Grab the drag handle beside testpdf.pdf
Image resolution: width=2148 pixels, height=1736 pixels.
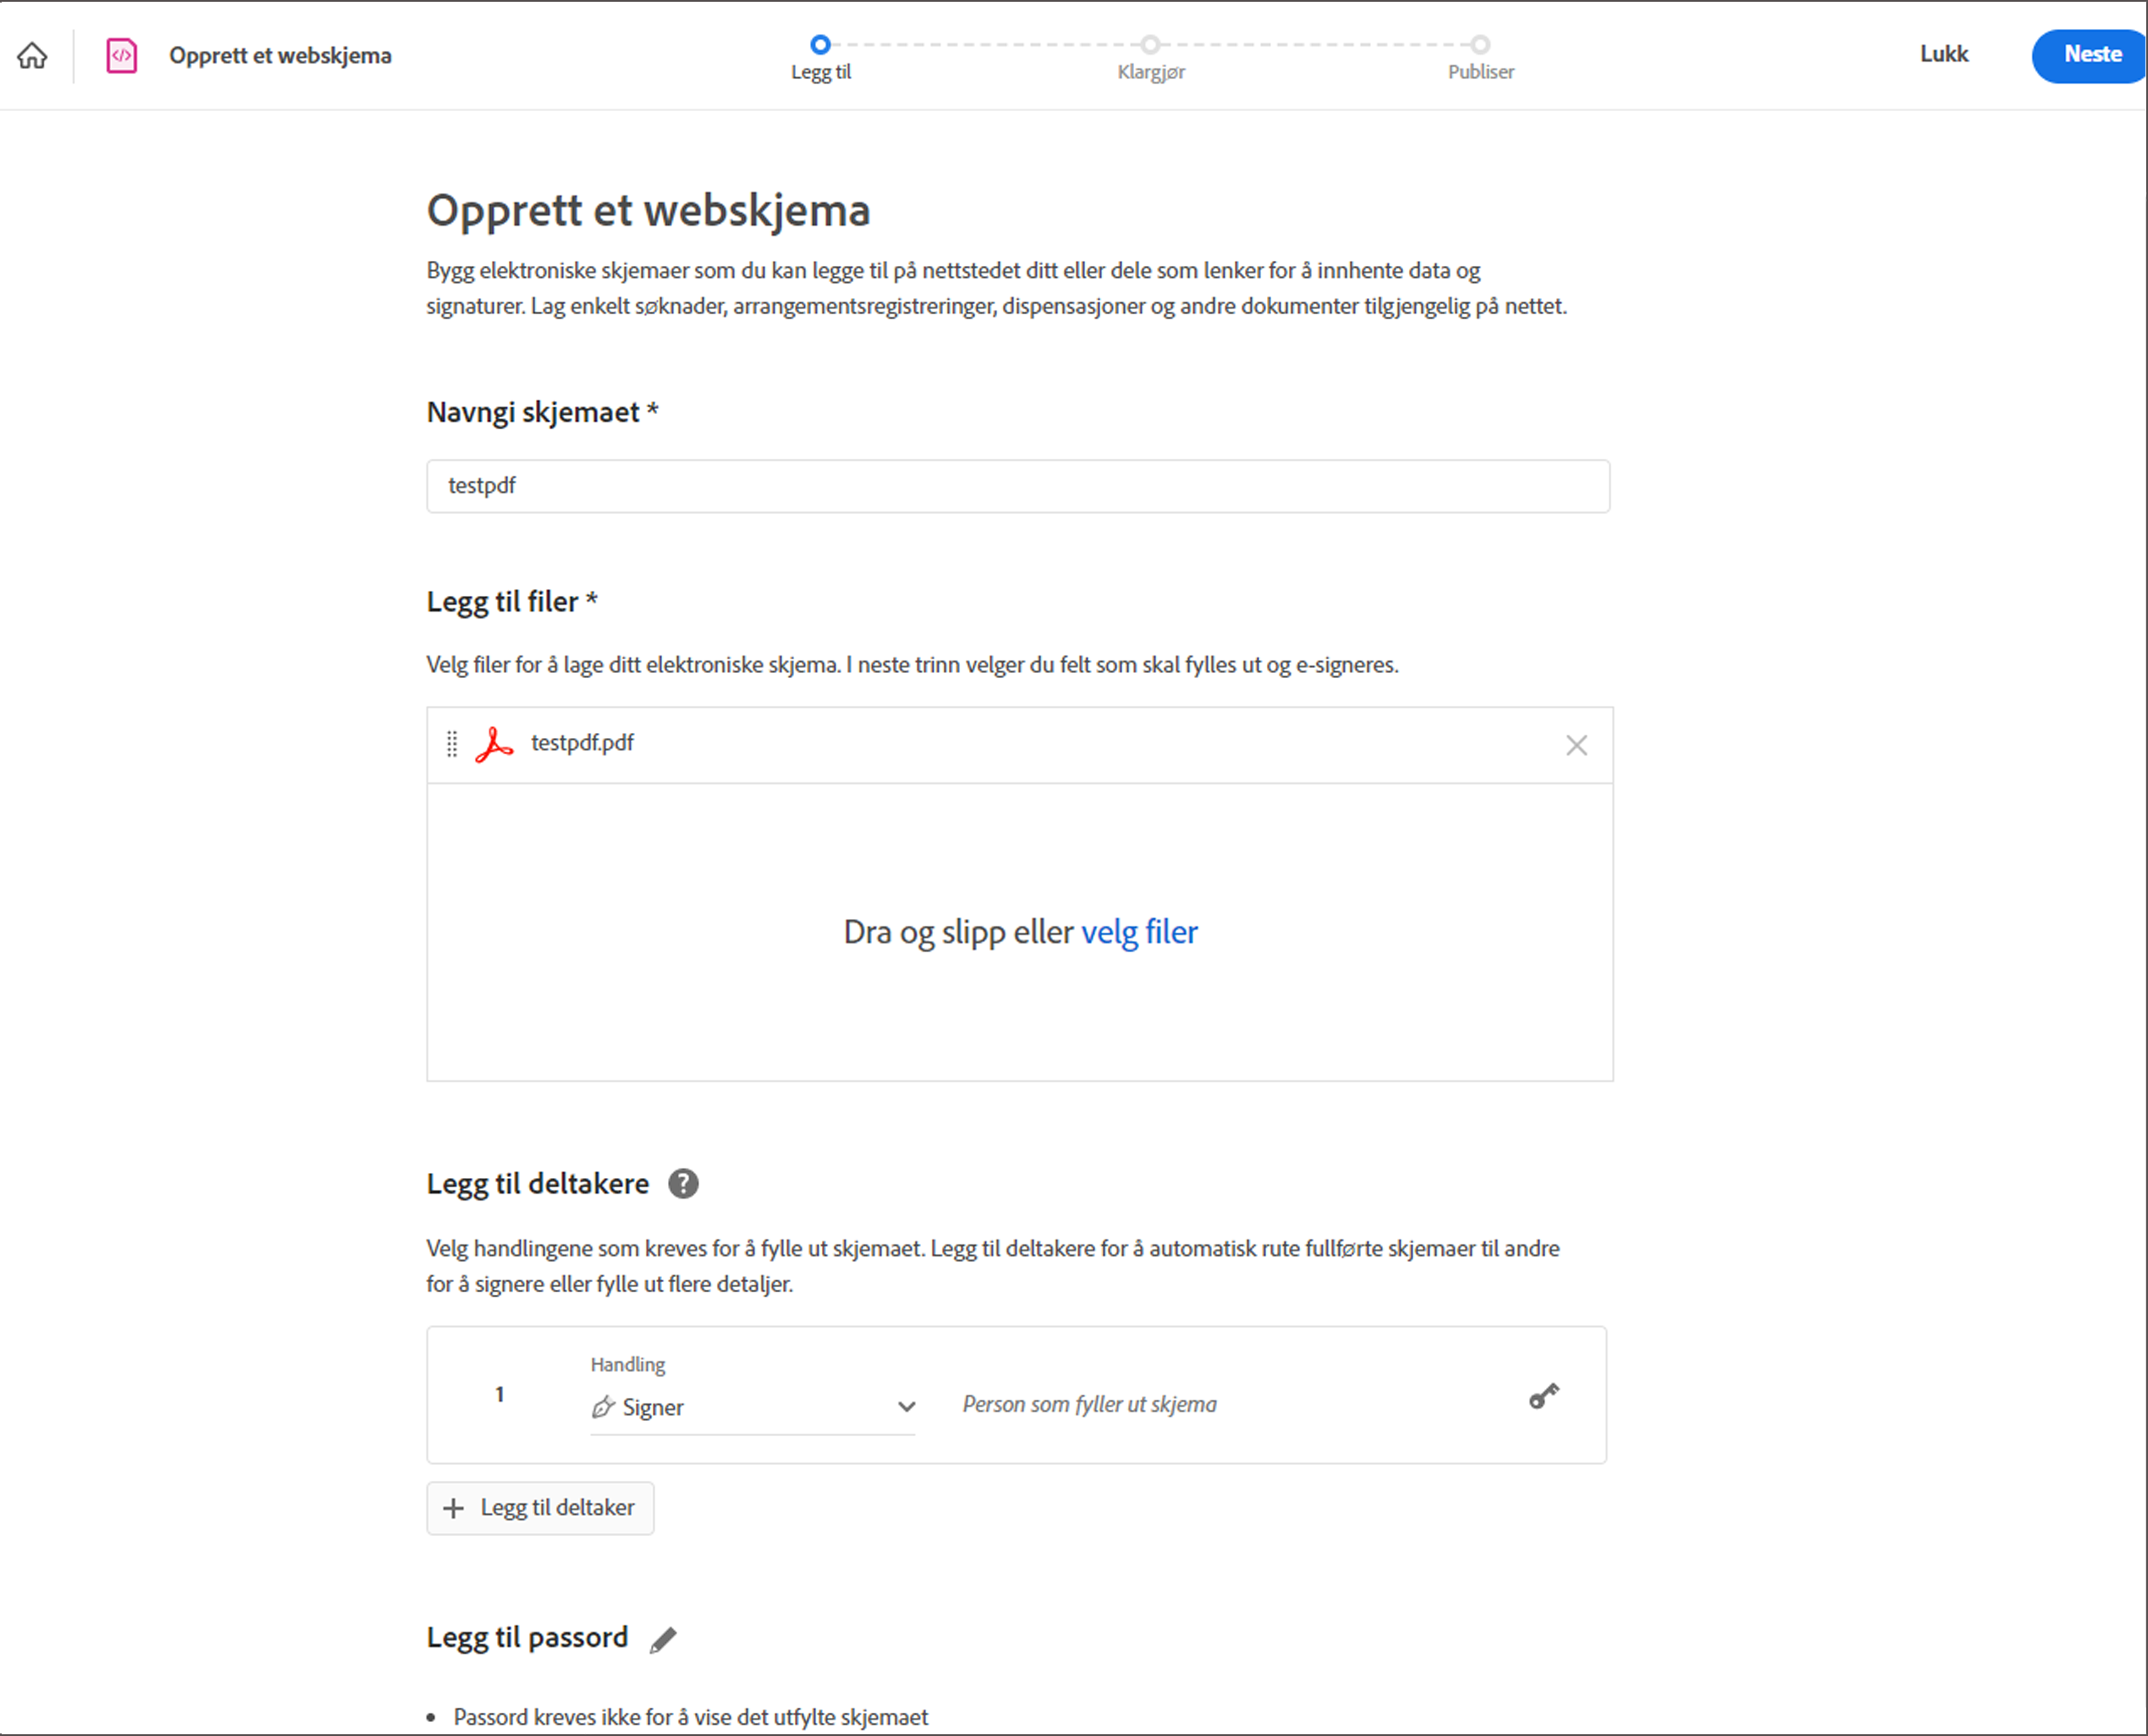(452, 744)
